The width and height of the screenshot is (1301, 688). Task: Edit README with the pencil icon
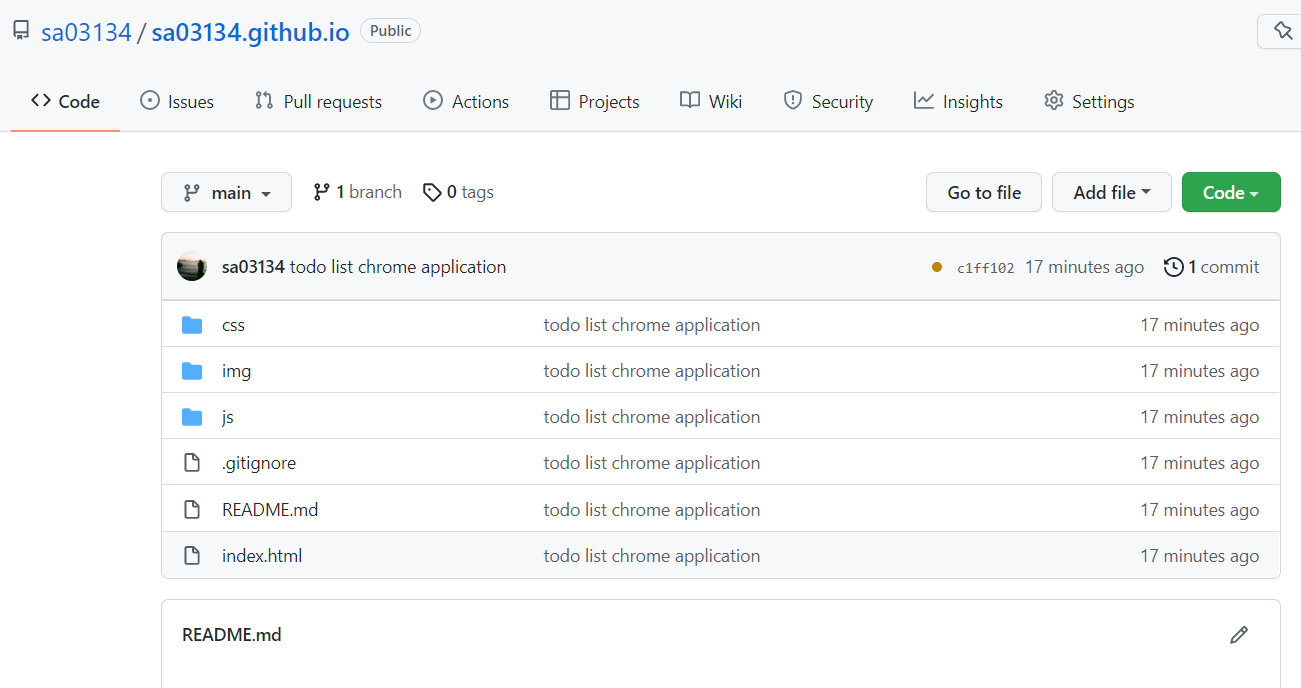(x=1239, y=635)
